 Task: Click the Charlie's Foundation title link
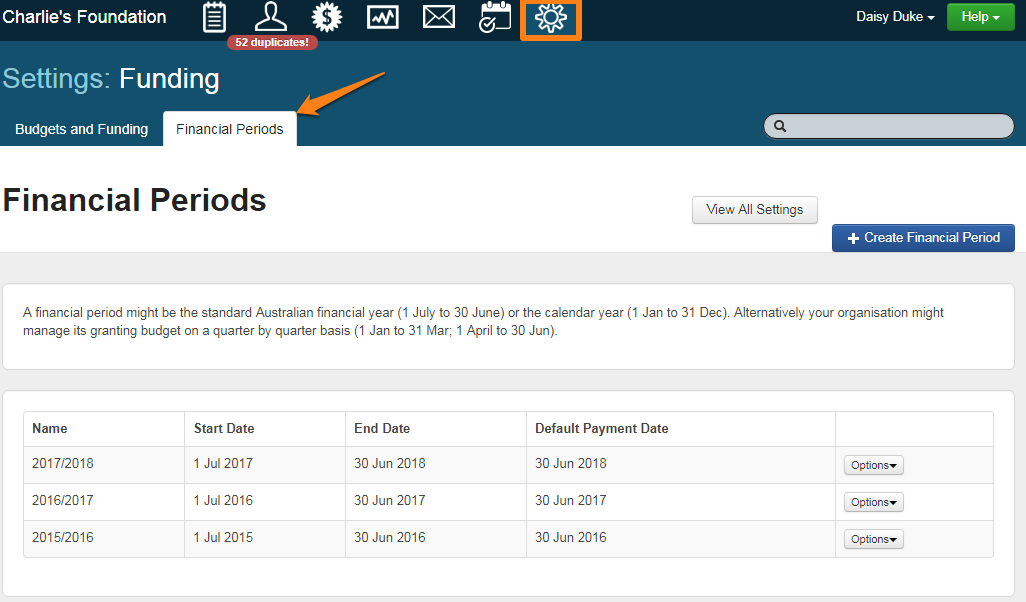coord(84,17)
